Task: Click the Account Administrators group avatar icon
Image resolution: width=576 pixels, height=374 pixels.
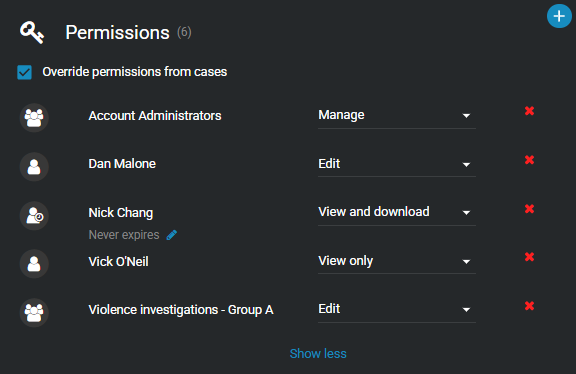Action: [34, 118]
